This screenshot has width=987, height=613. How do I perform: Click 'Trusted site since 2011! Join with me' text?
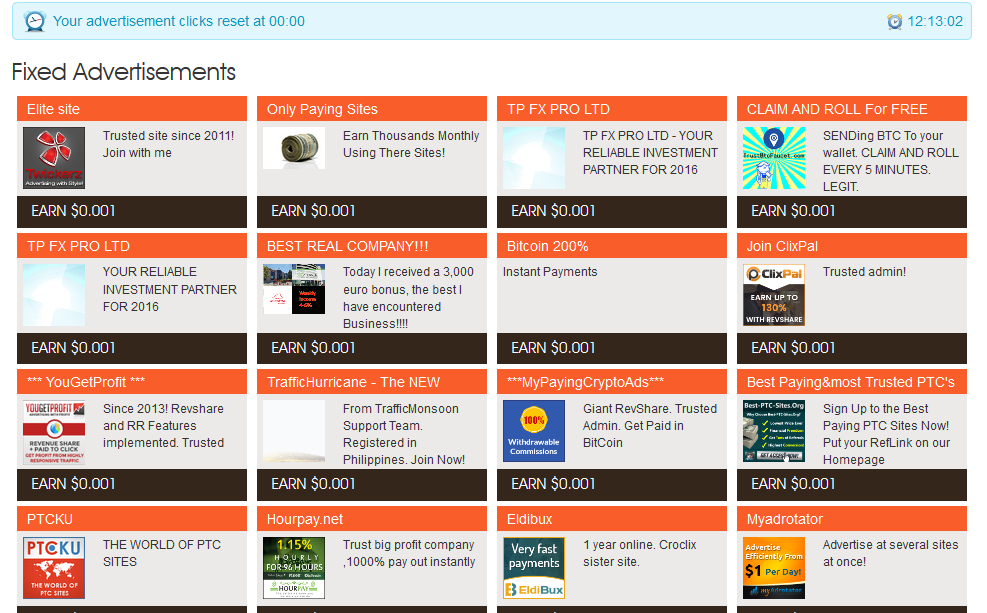coord(168,144)
